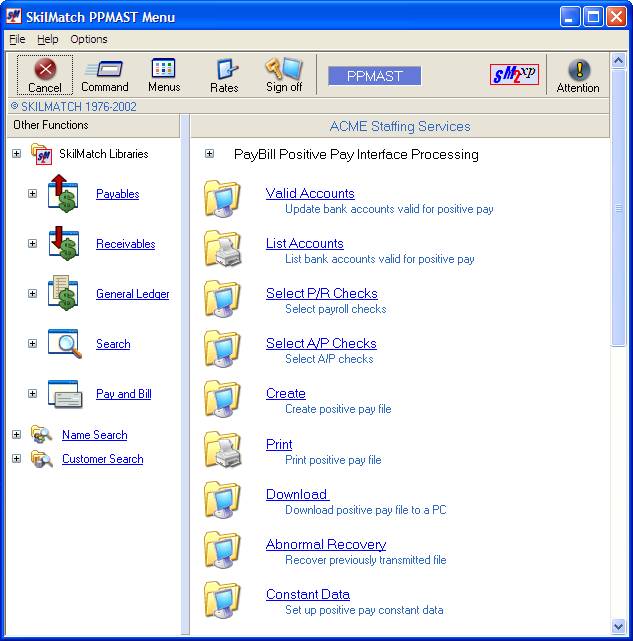Click the Sign off key icon

(x=284, y=68)
